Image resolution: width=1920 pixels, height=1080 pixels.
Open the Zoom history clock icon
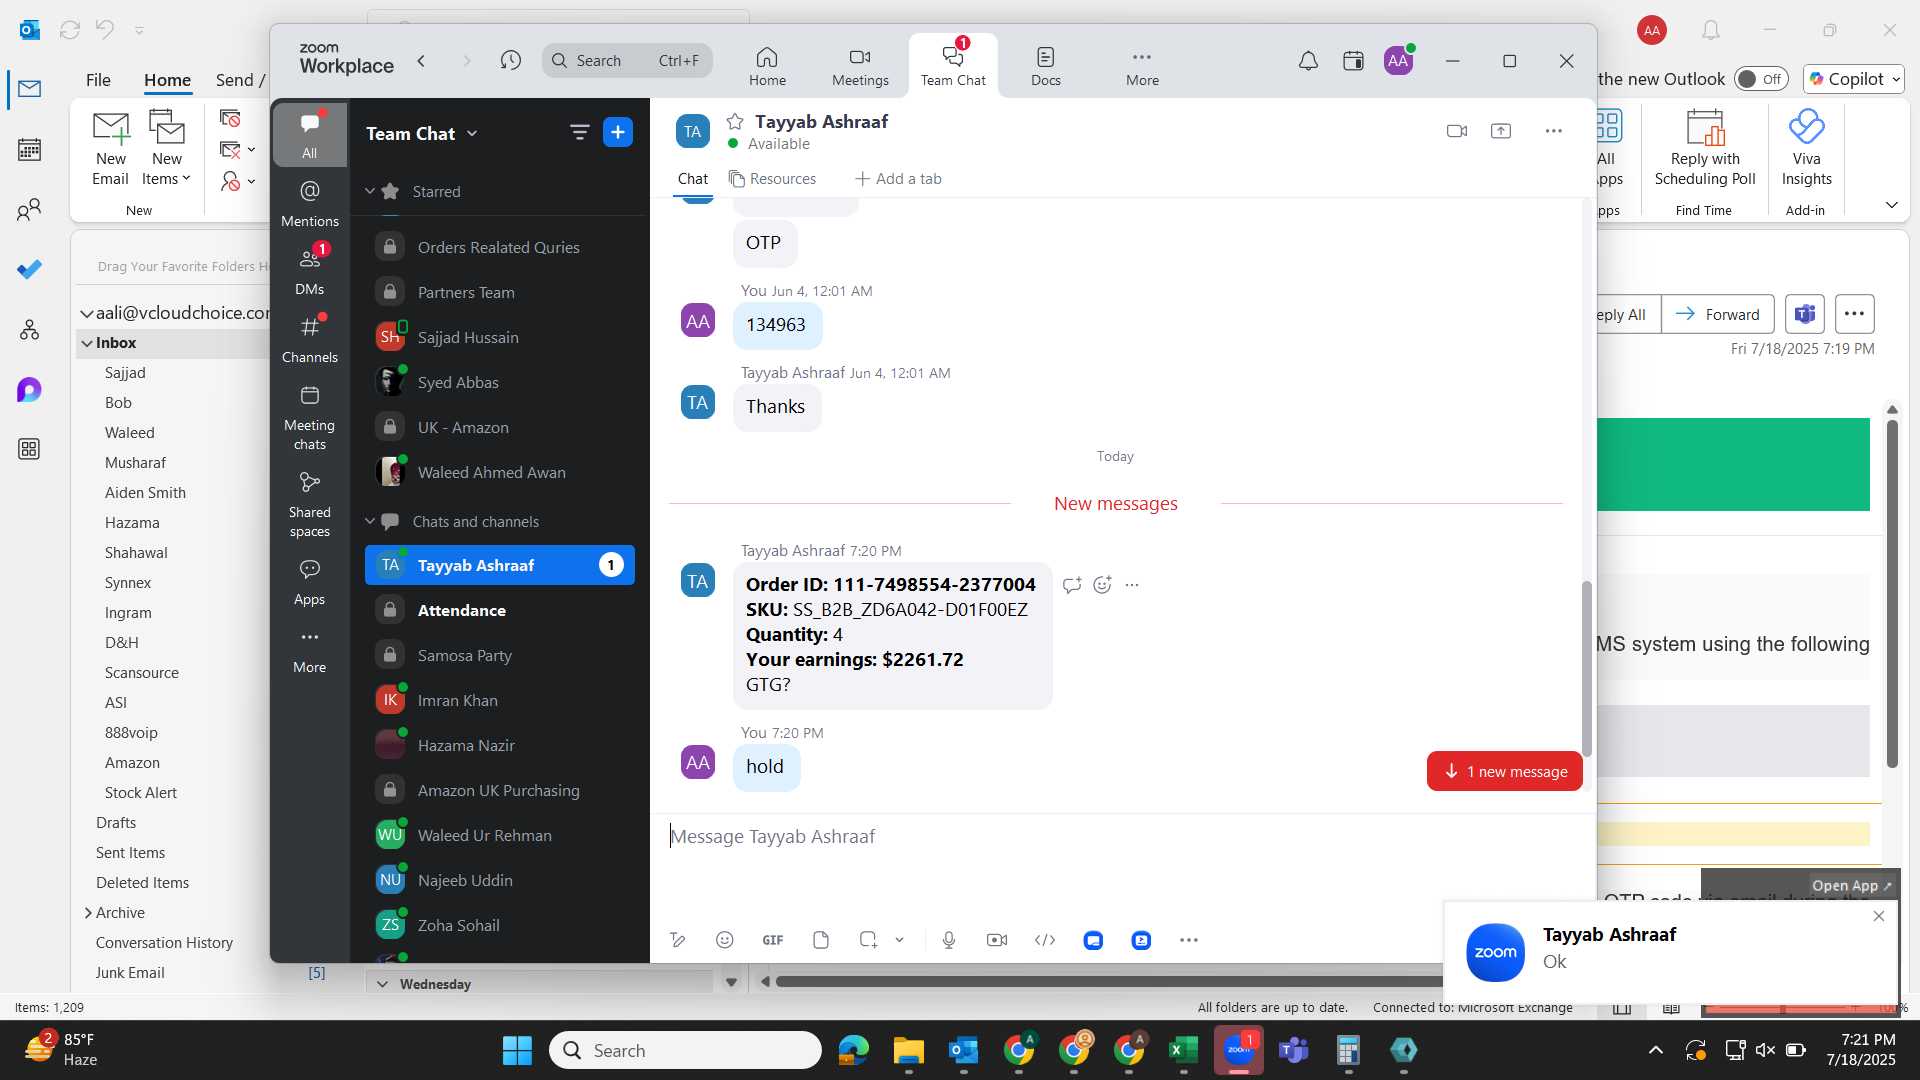point(511,61)
